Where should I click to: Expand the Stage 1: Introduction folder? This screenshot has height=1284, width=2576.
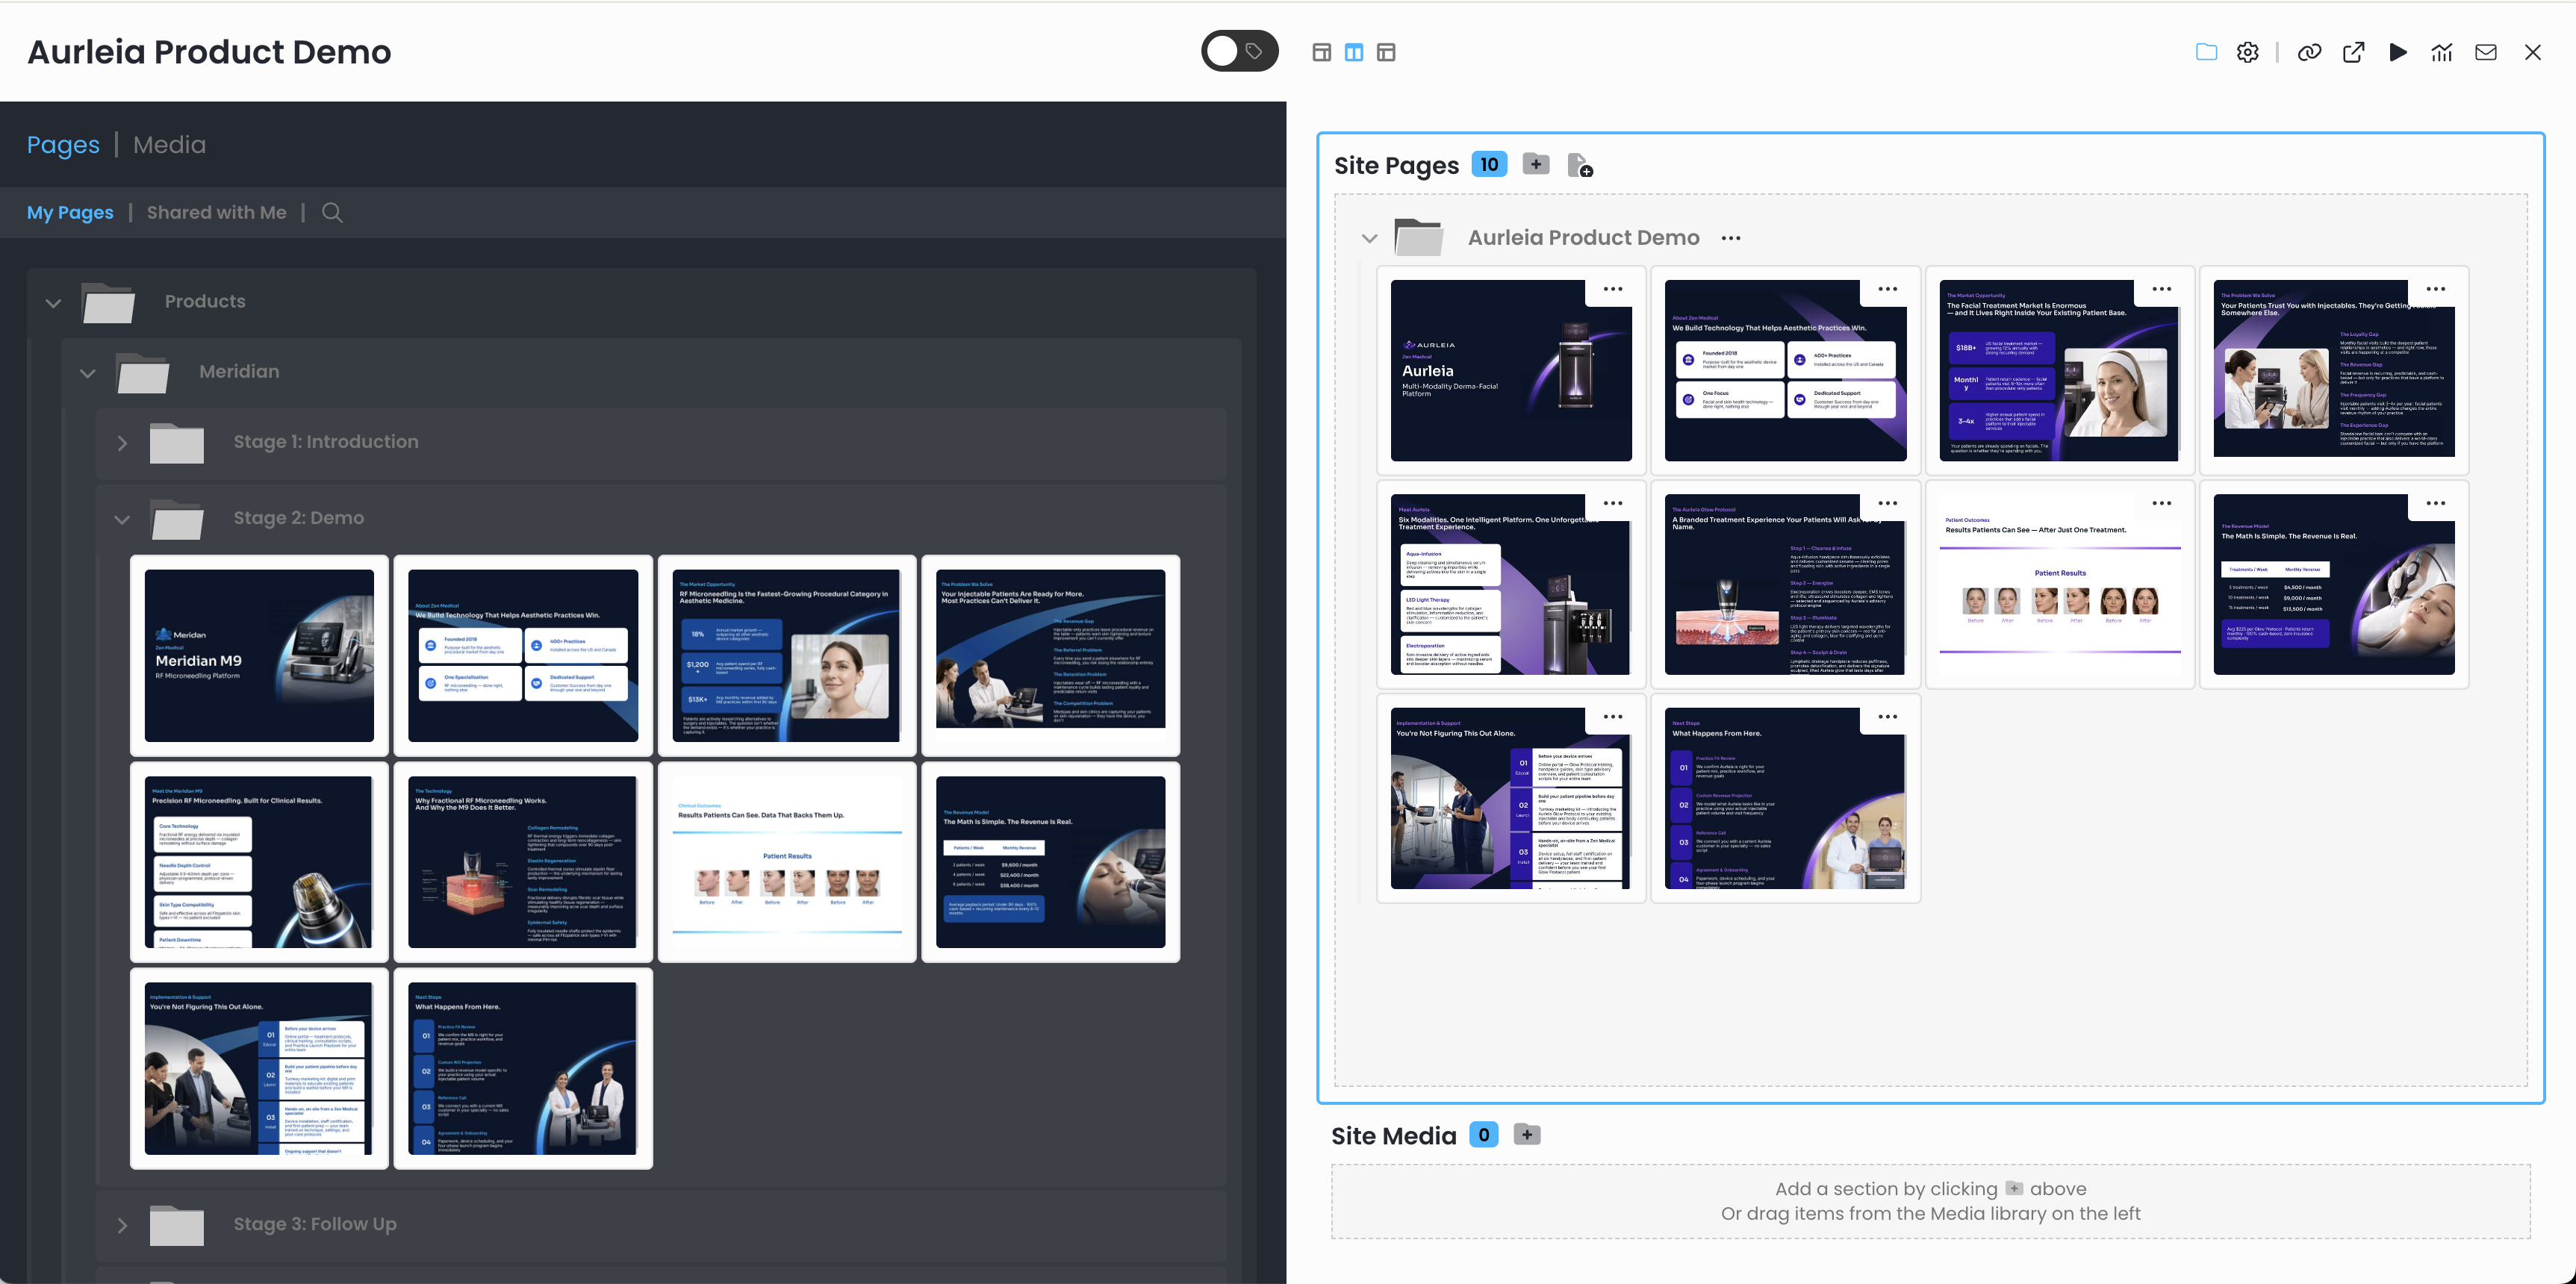(x=122, y=442)
